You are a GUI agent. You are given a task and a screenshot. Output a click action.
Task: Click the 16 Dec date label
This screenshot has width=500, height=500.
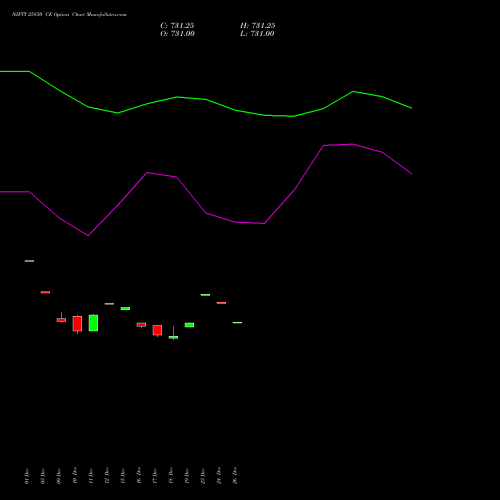139,476
